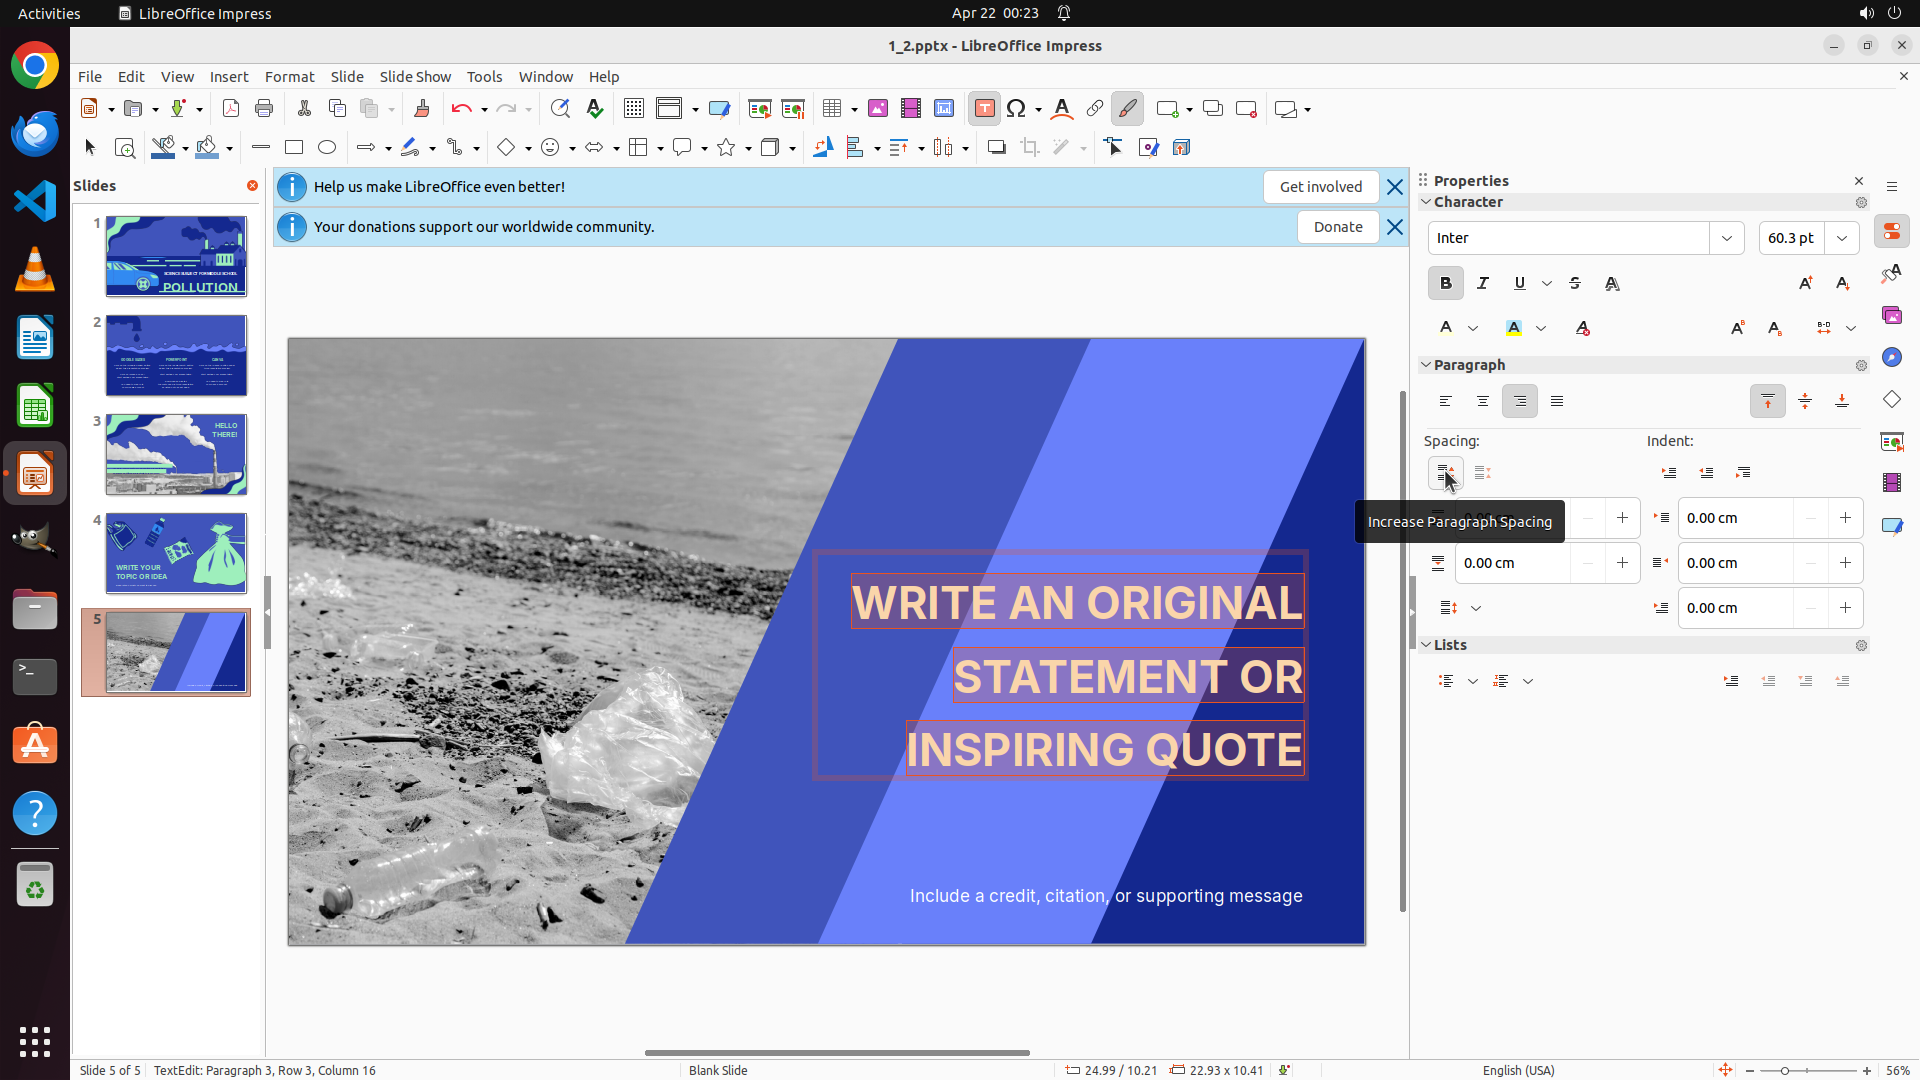Click the Insert Special Character icon
1920x1080 pixels.
pos(1017,109)
